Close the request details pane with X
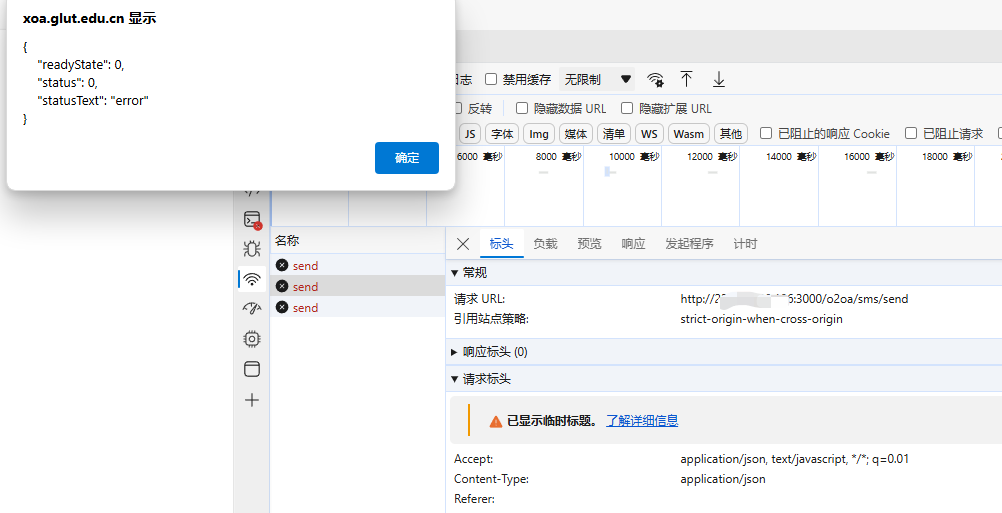Image resolution: width=1002 pixels, height=513 pixels. coord(463,243)
